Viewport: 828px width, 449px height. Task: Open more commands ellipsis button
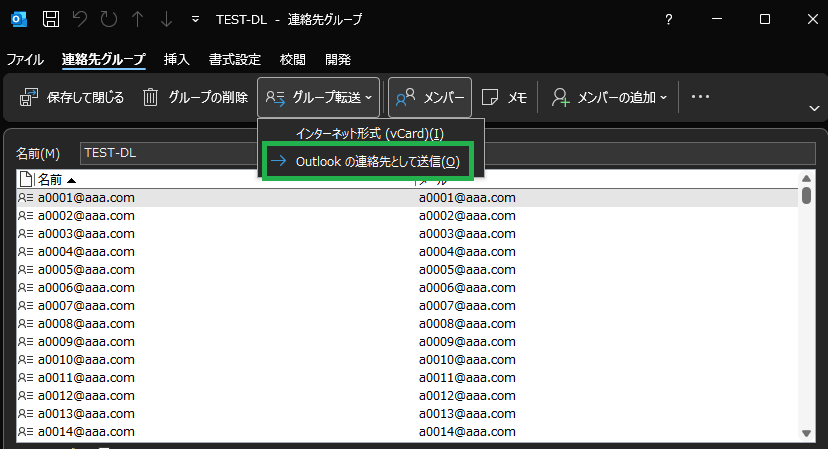[700, 97]
